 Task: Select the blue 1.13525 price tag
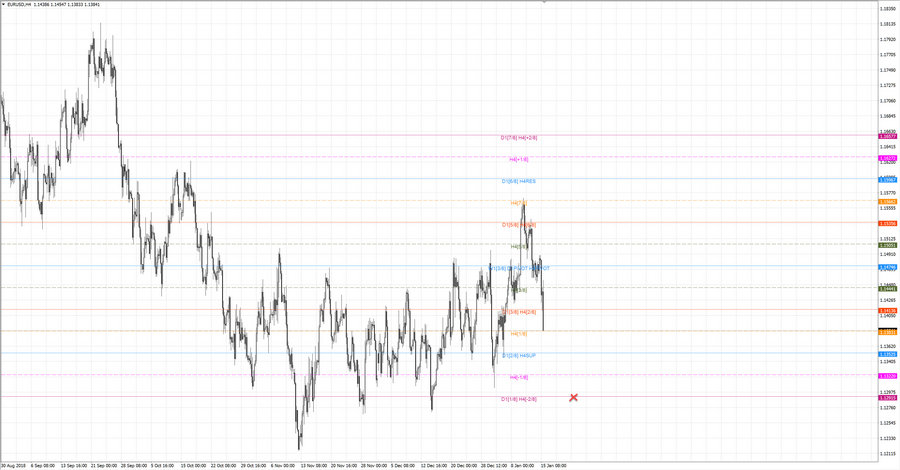[x=887, y=355]
